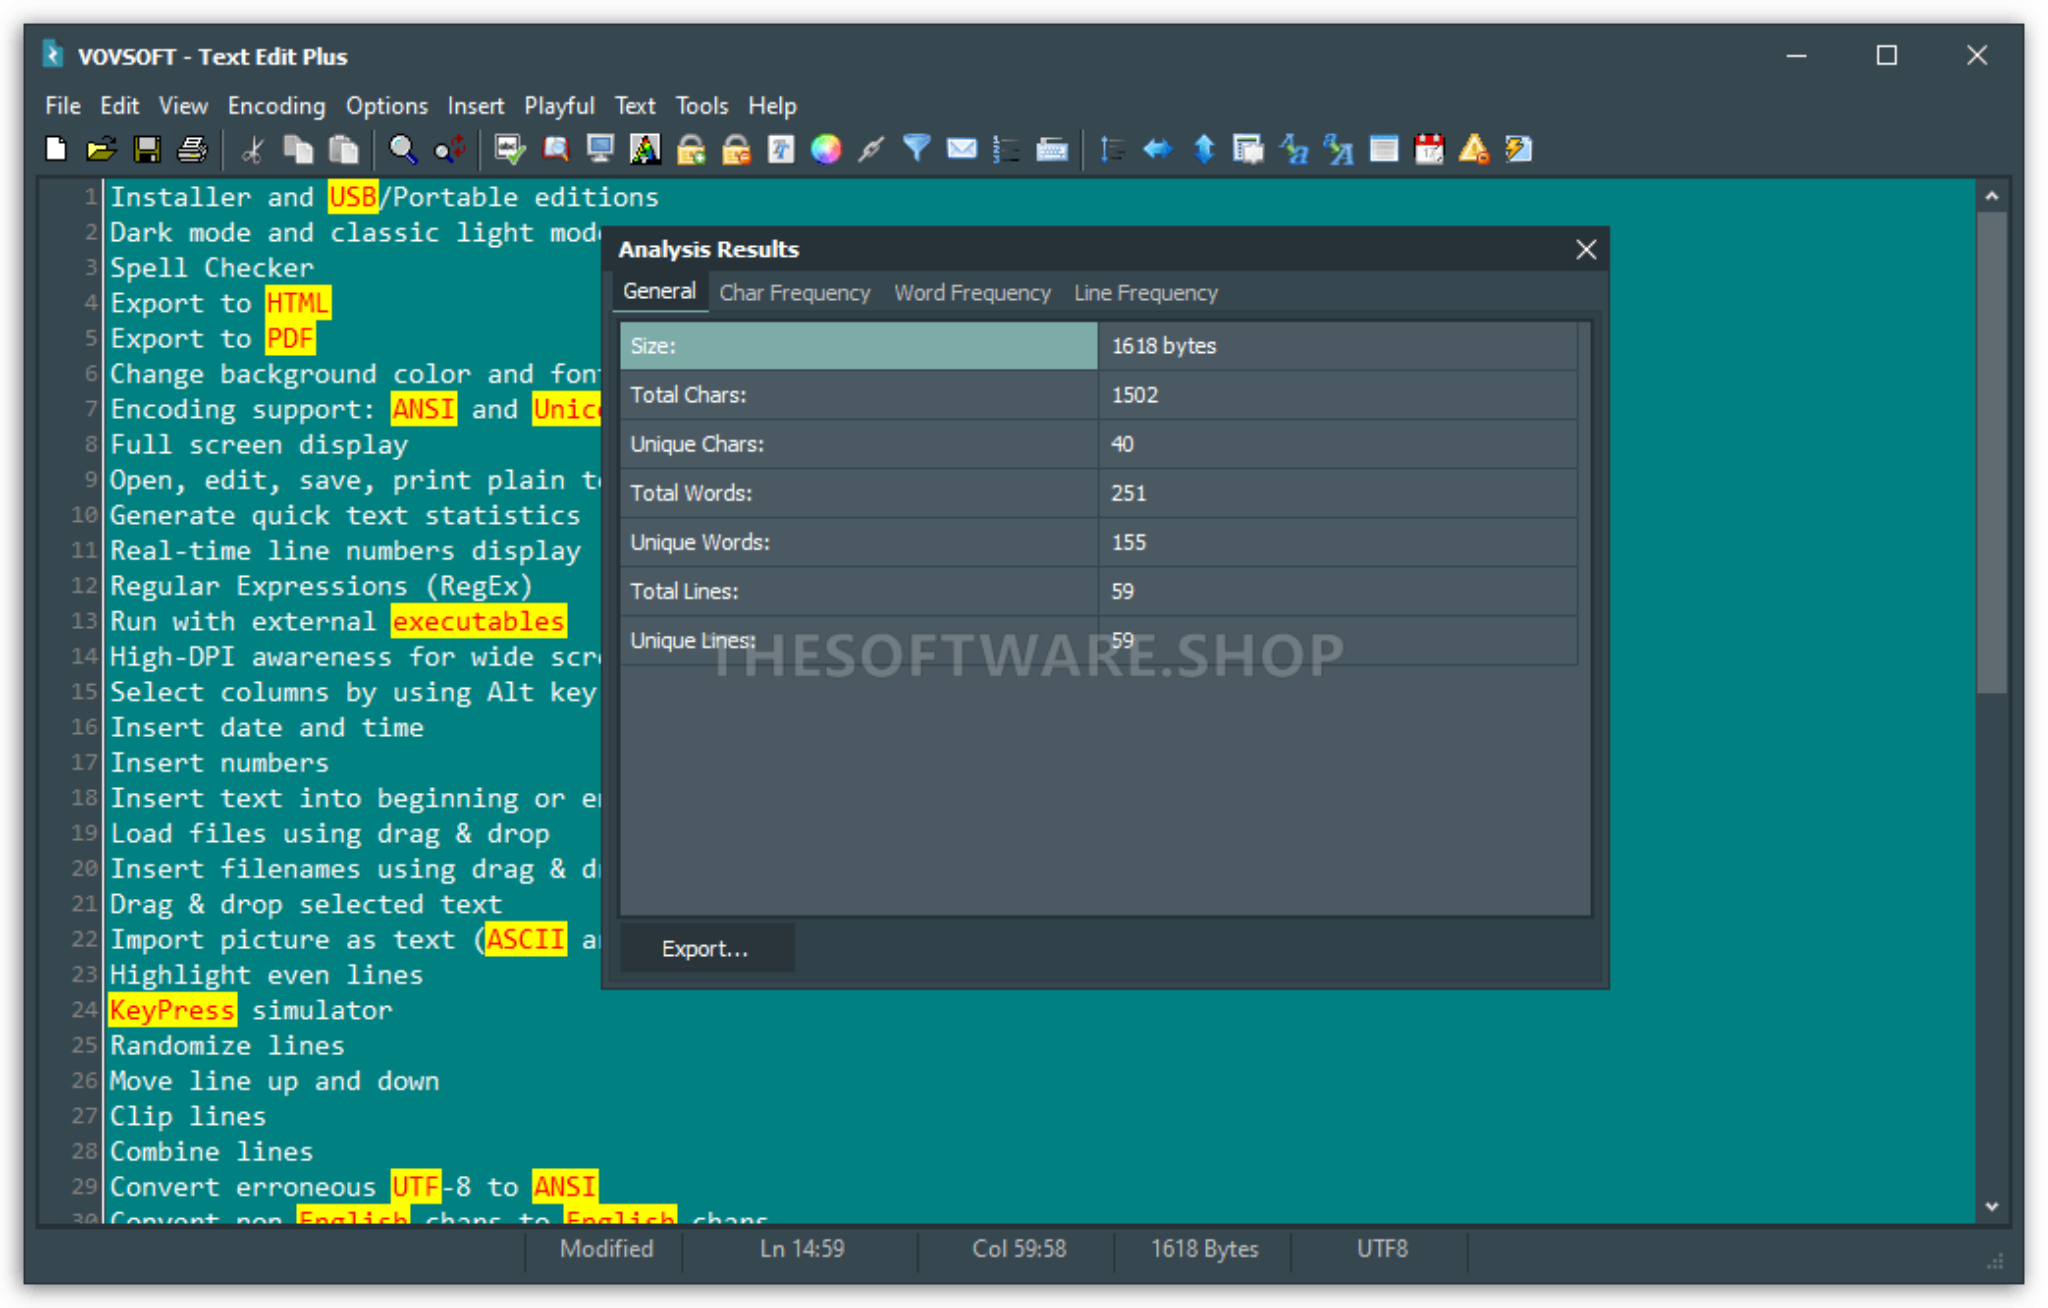
Task: Select the Total Lines row
Action: [1099, 591]
